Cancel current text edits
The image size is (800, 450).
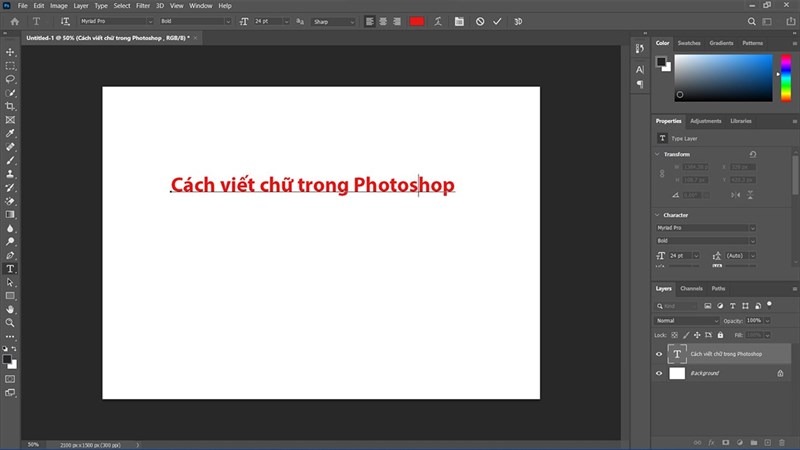(x=480, y=21)
